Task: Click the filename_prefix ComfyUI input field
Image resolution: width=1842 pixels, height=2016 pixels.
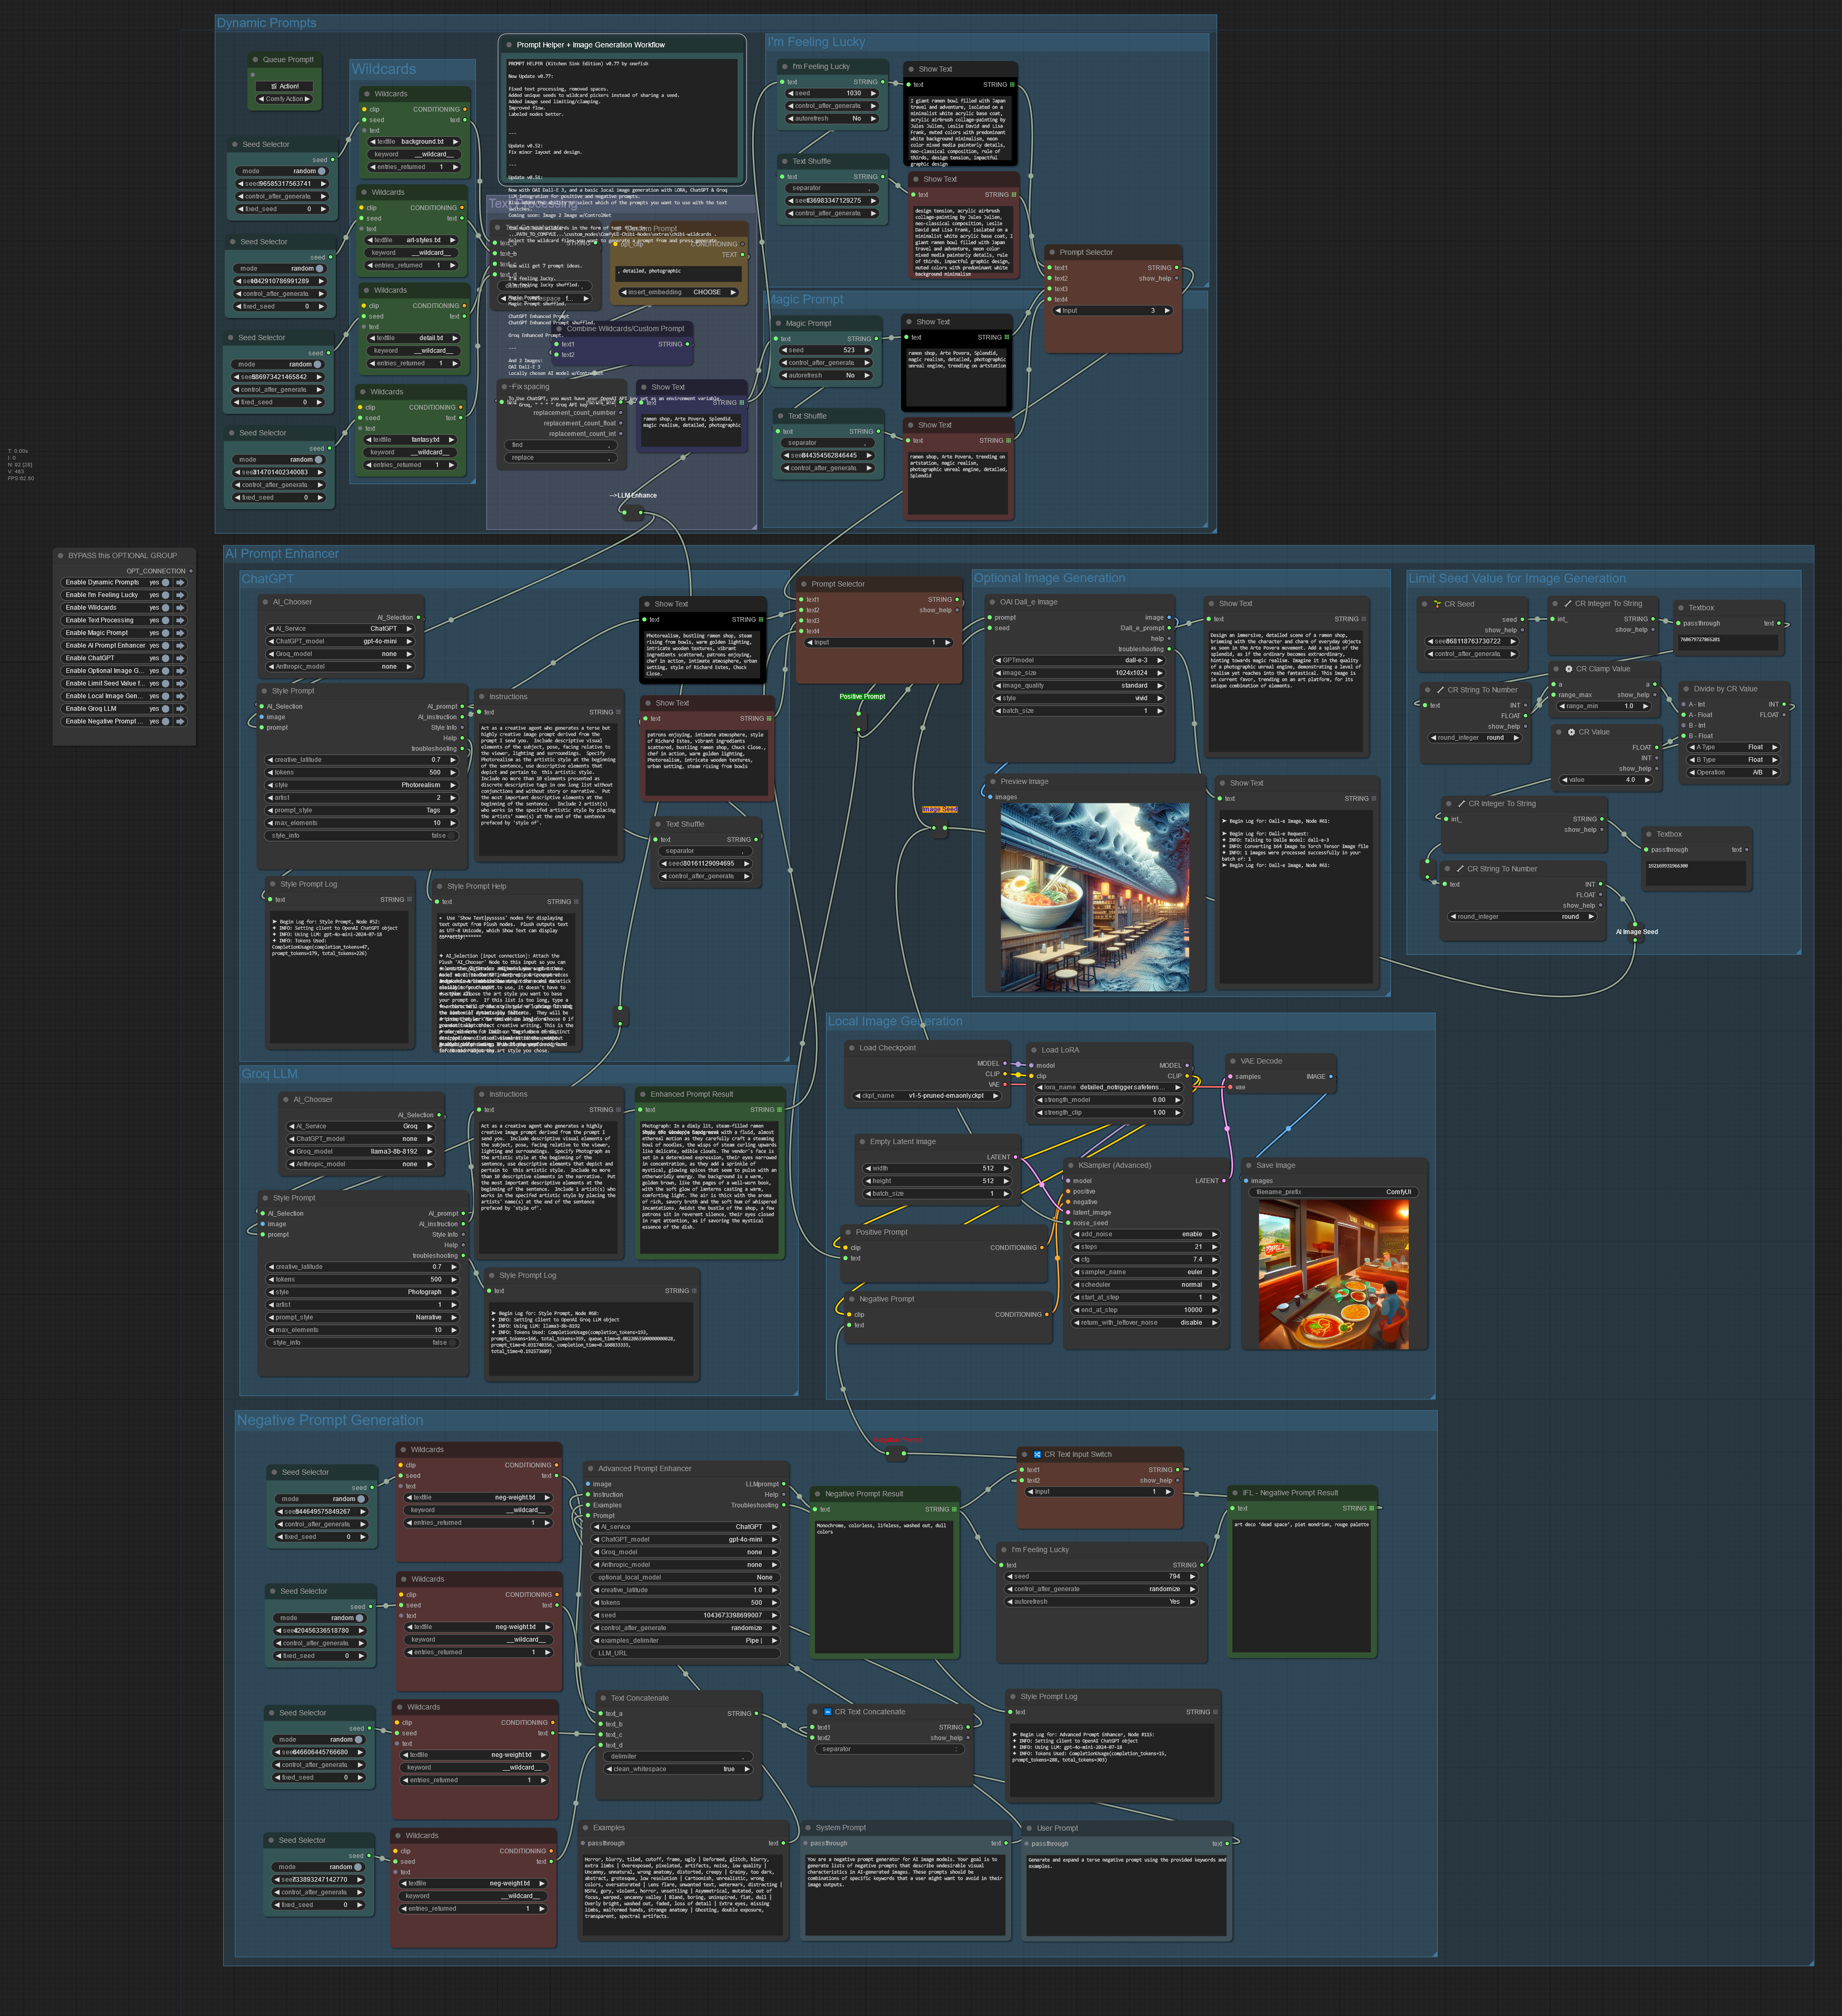Action: pos(1333,1192)
